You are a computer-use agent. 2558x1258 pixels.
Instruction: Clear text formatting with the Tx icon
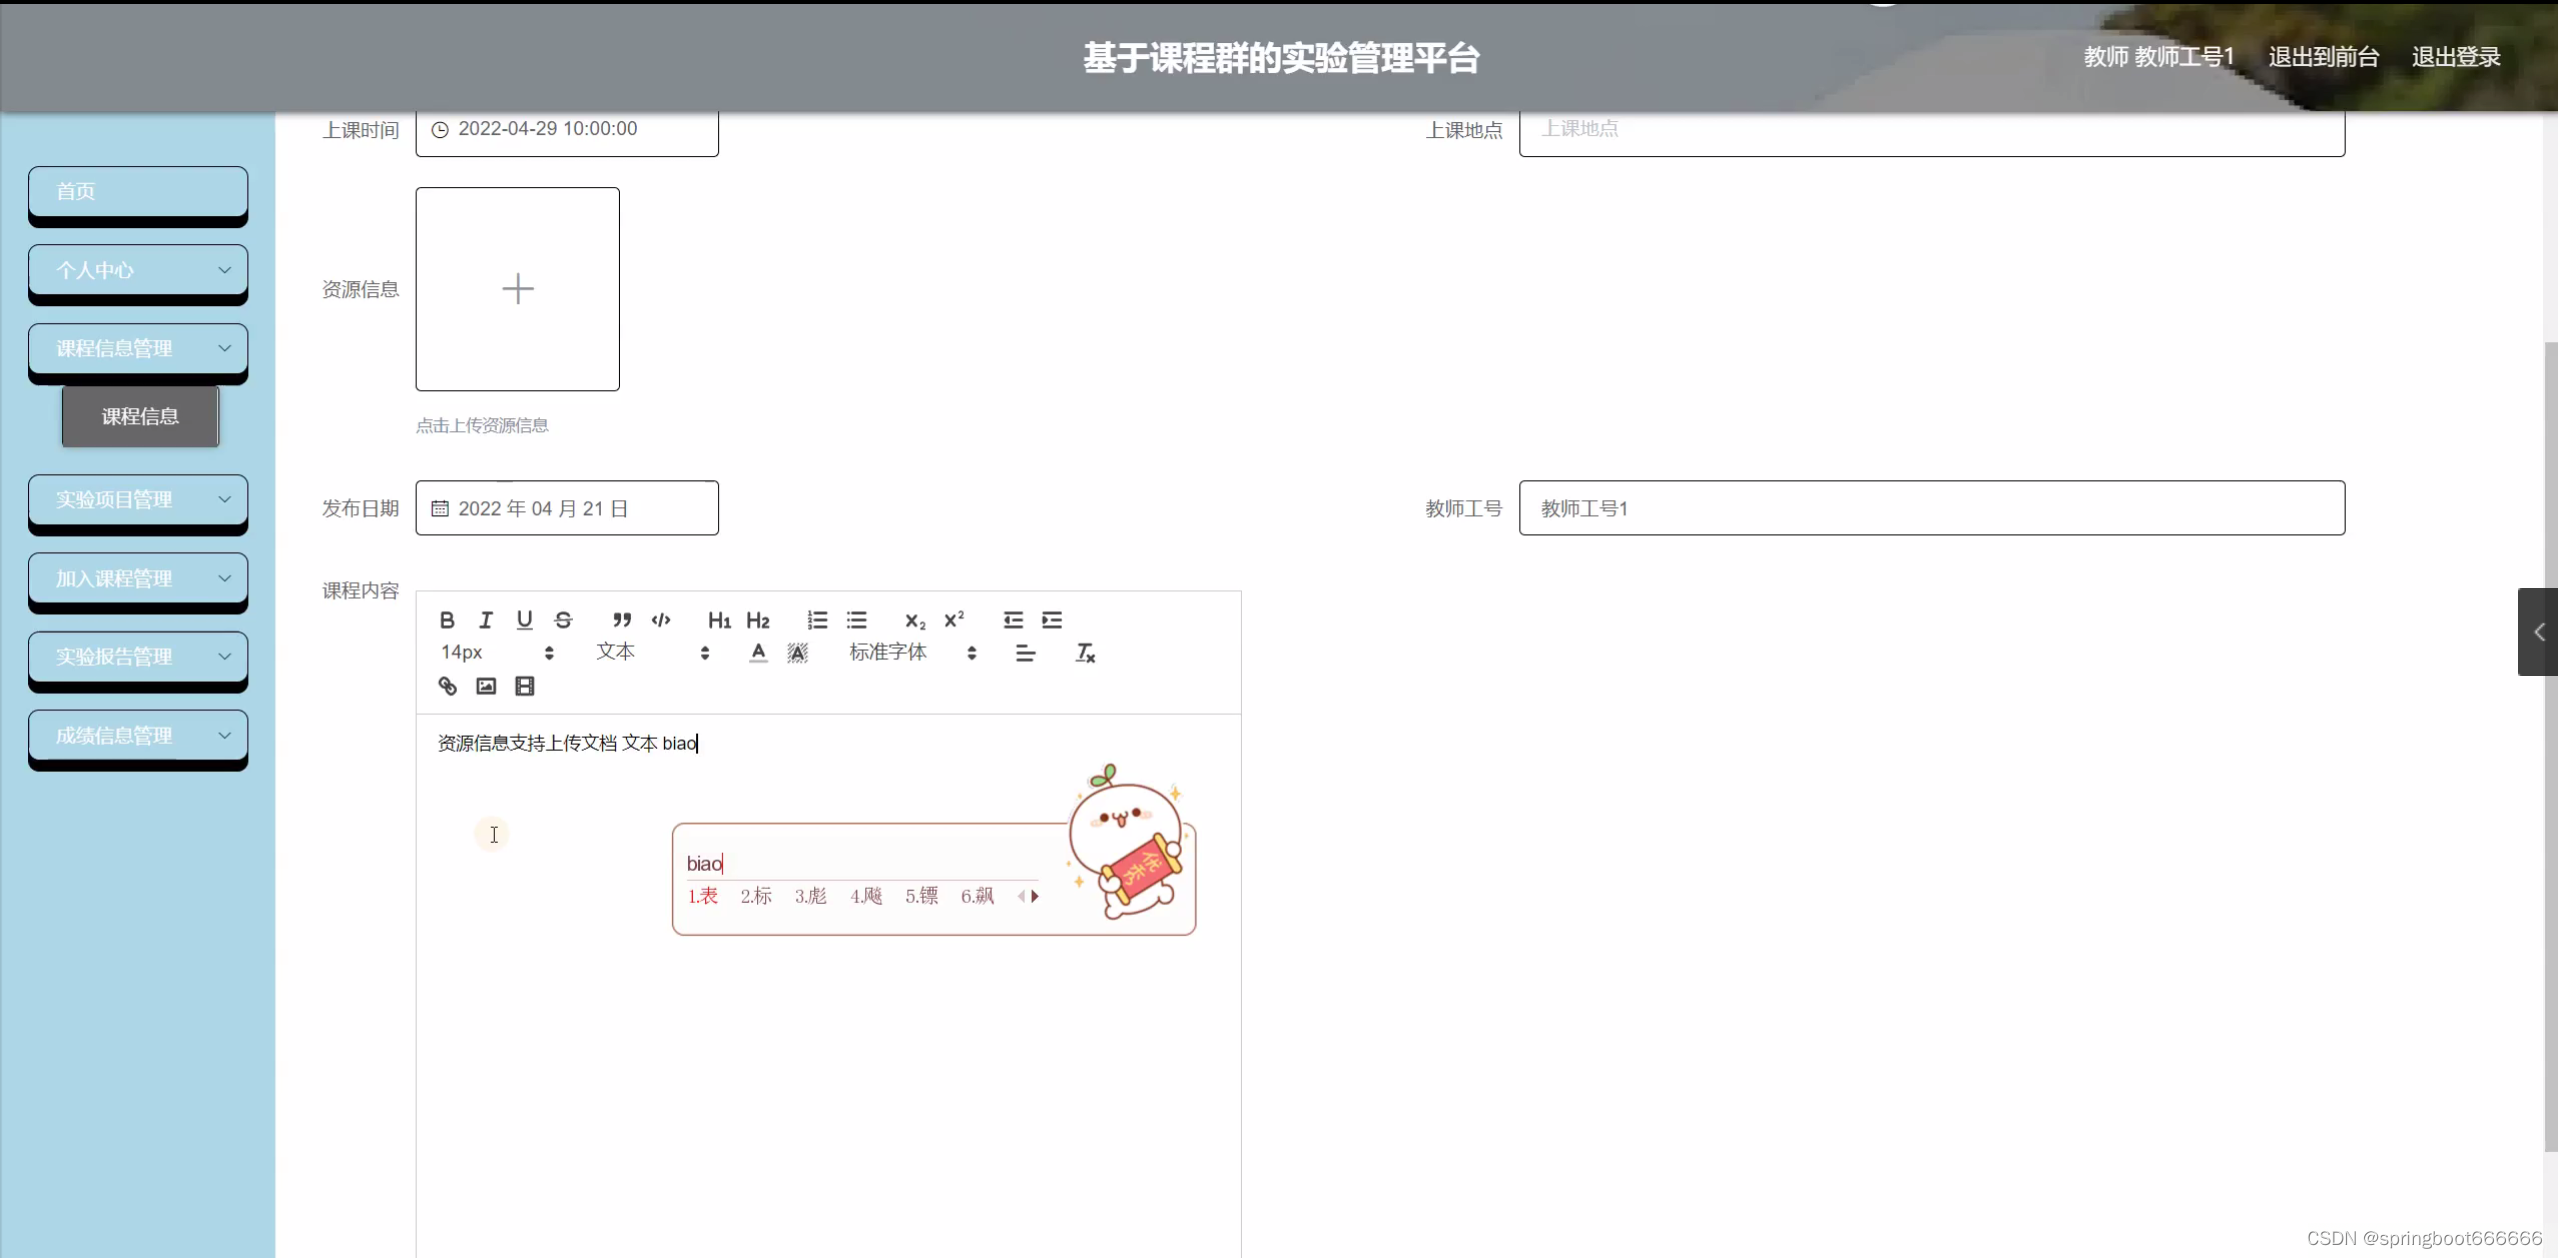pos(1085,653)
